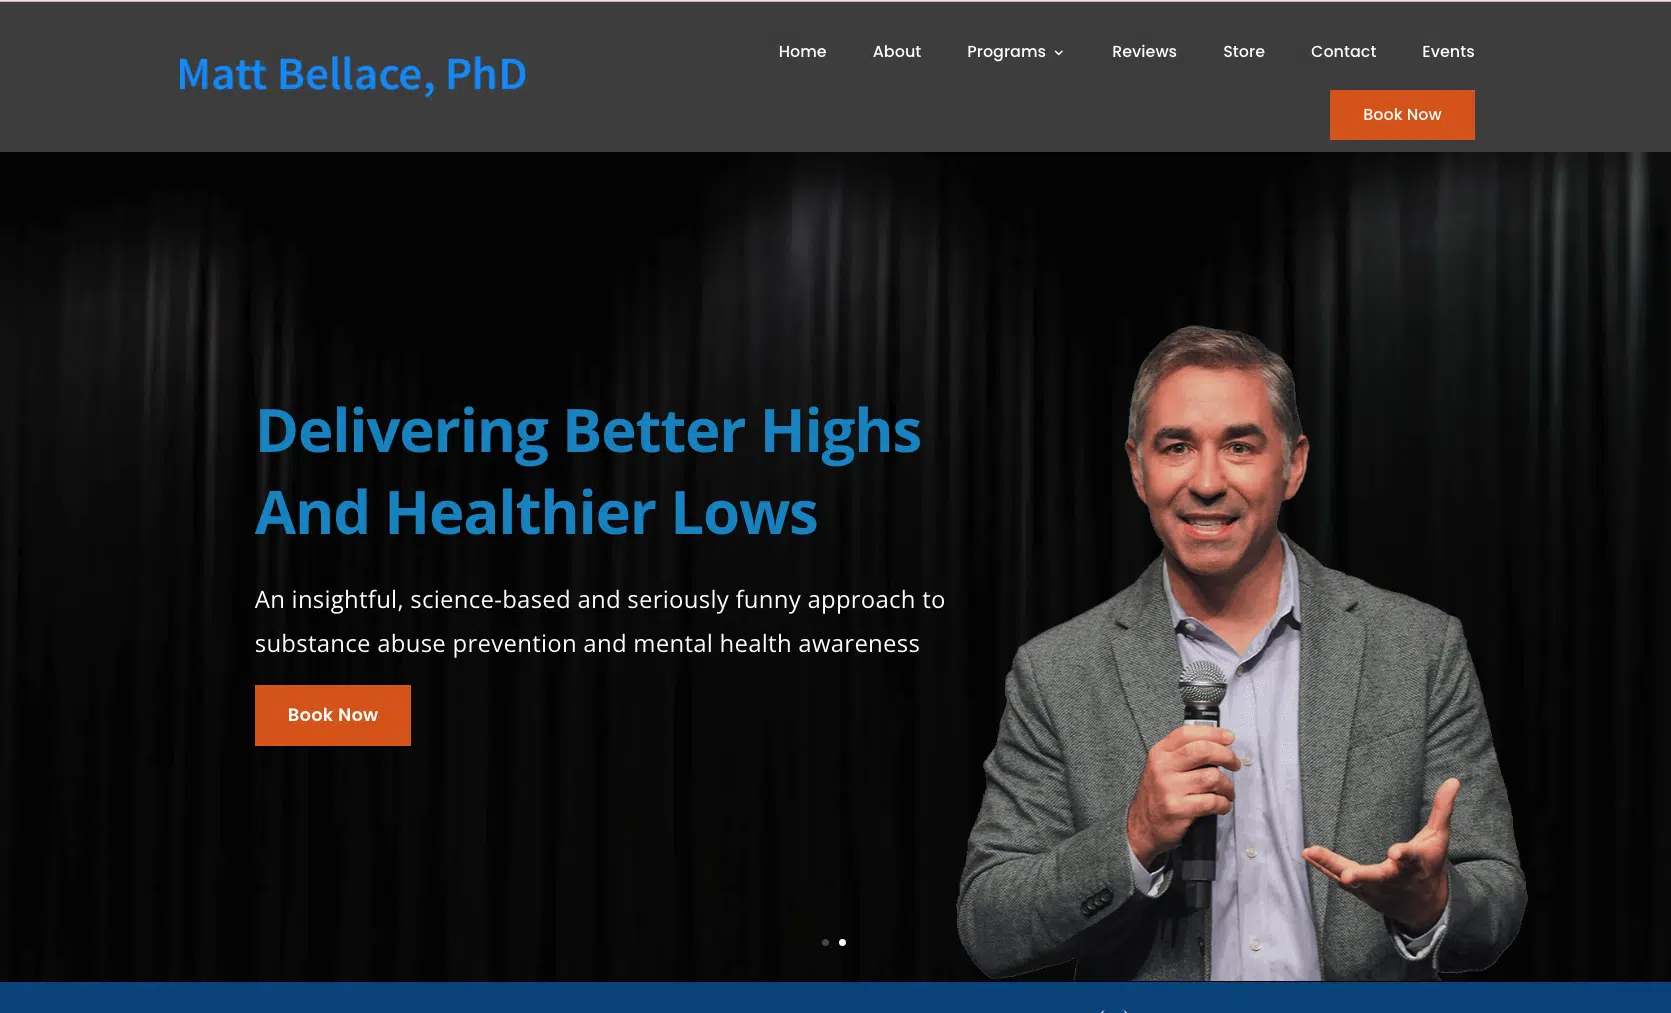Navigate to the Contact page

coord(1343,51)
